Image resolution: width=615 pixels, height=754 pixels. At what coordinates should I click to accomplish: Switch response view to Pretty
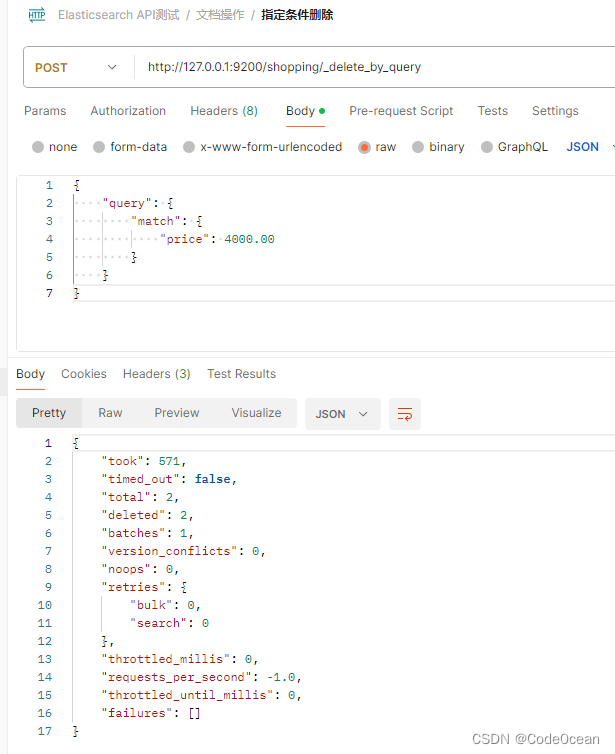pos(49,413)
